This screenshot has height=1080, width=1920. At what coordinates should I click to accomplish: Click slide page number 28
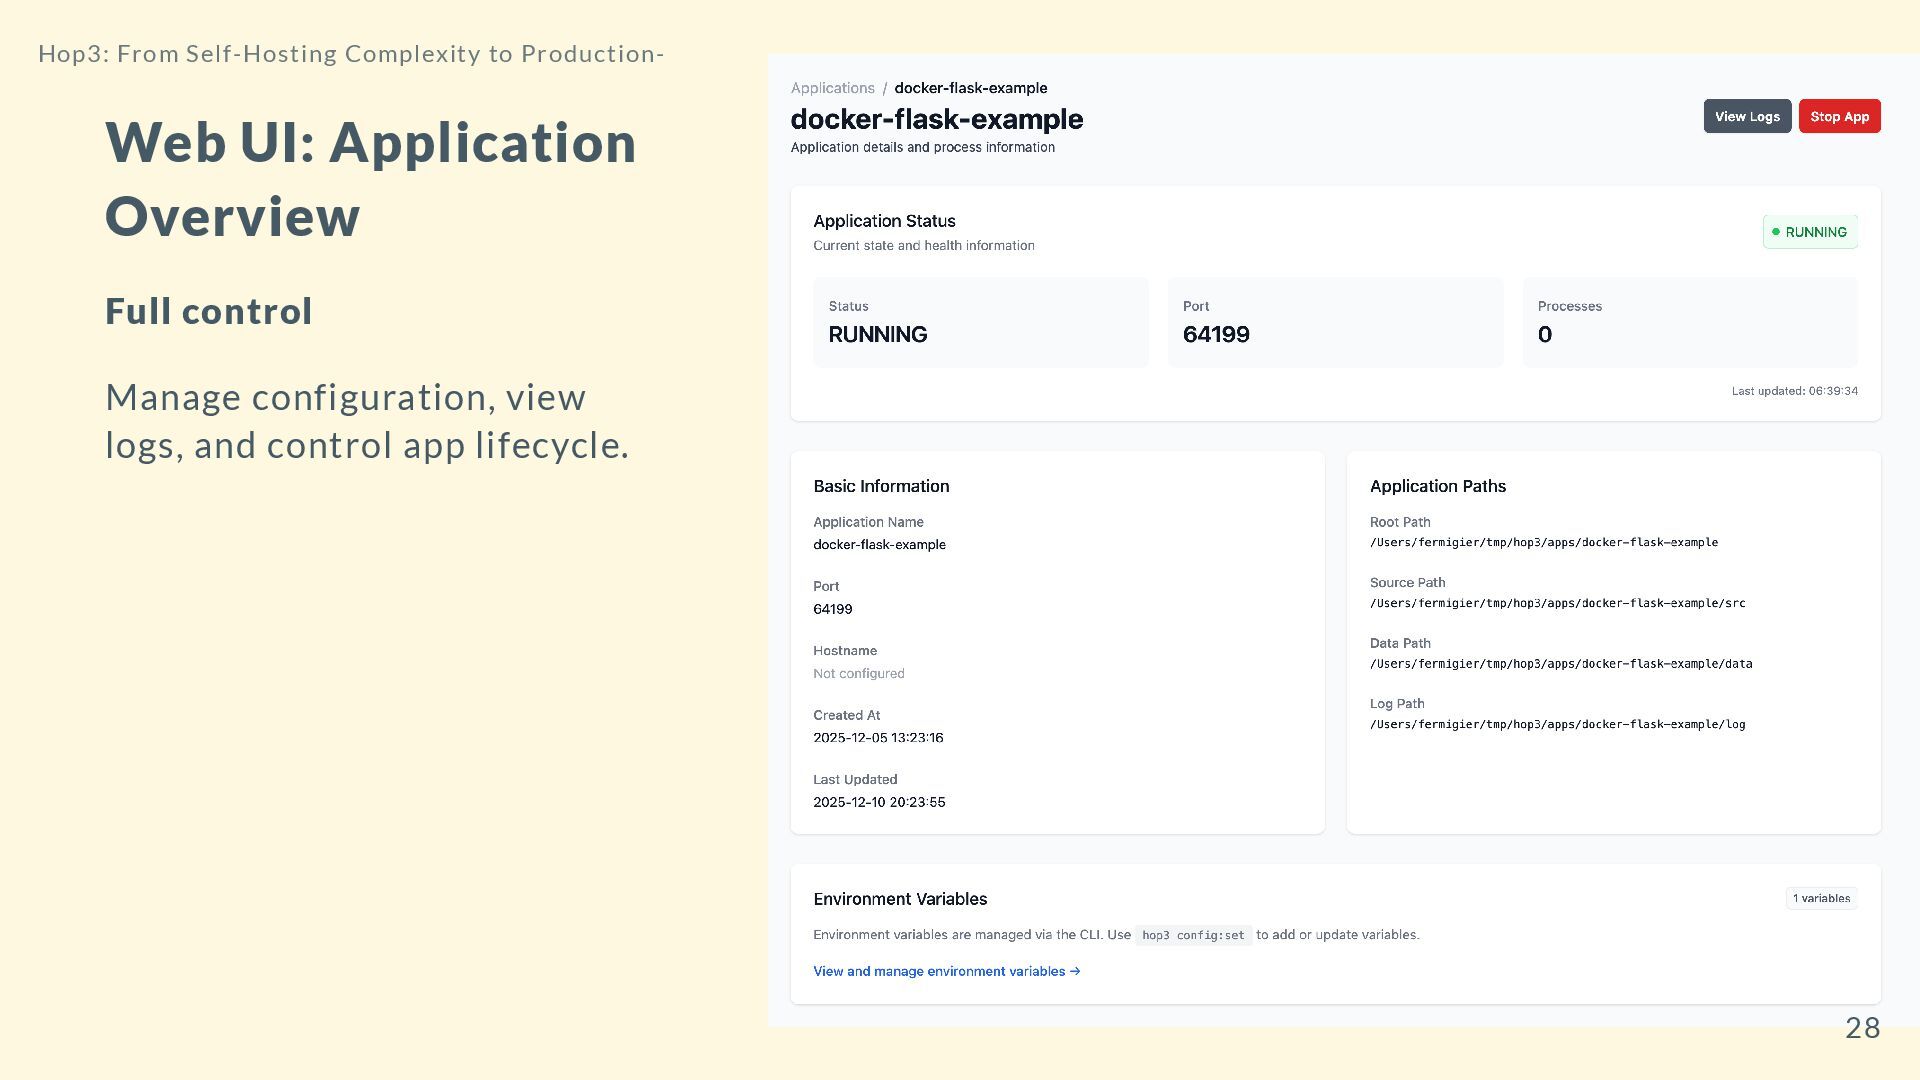[1861, 1028]
